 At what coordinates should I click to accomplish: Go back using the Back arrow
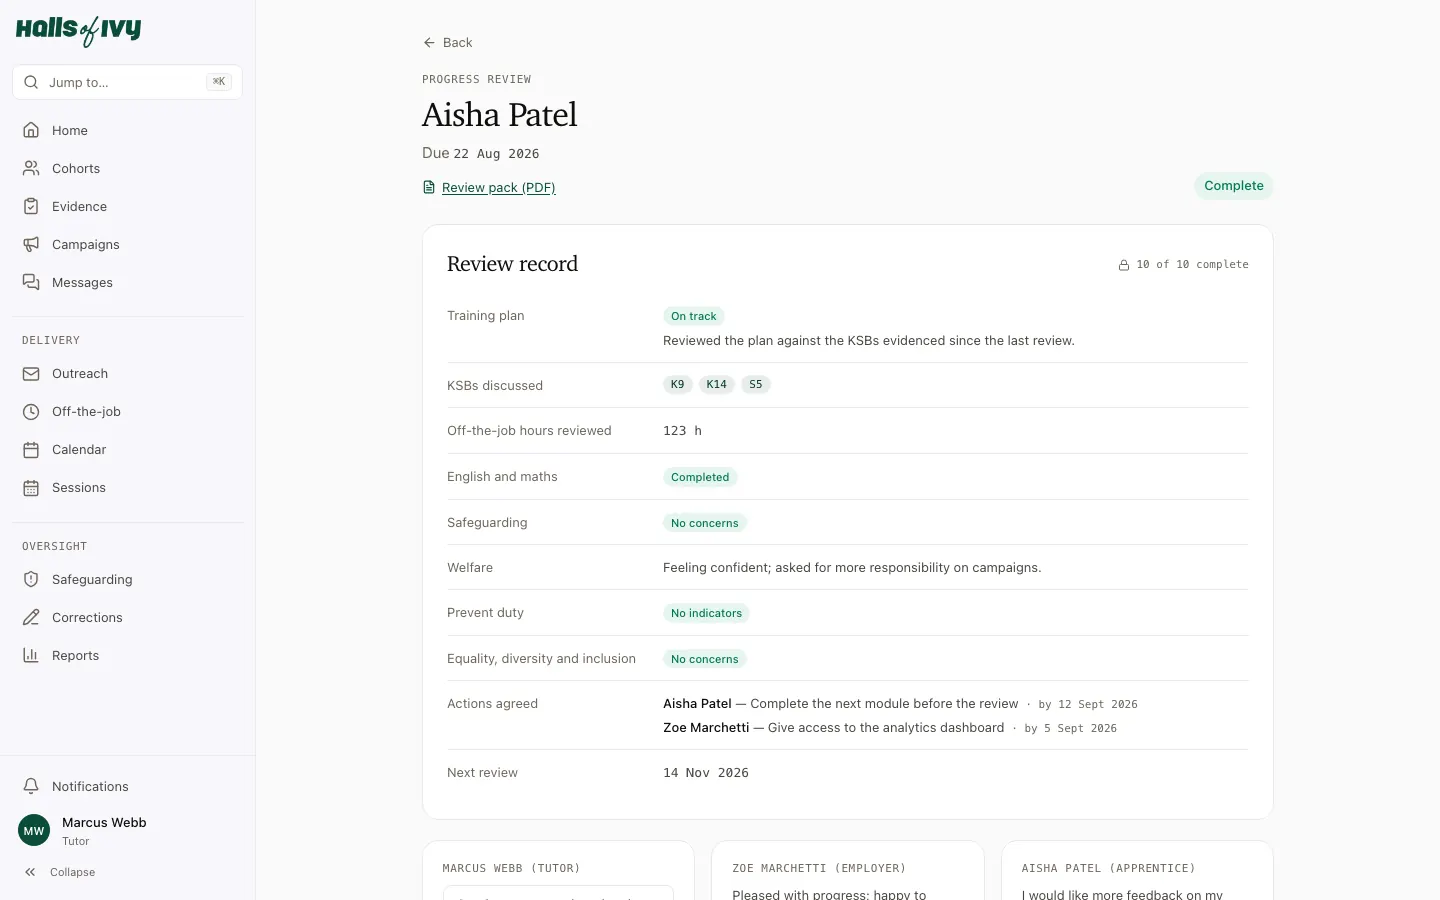coord(447,42)
